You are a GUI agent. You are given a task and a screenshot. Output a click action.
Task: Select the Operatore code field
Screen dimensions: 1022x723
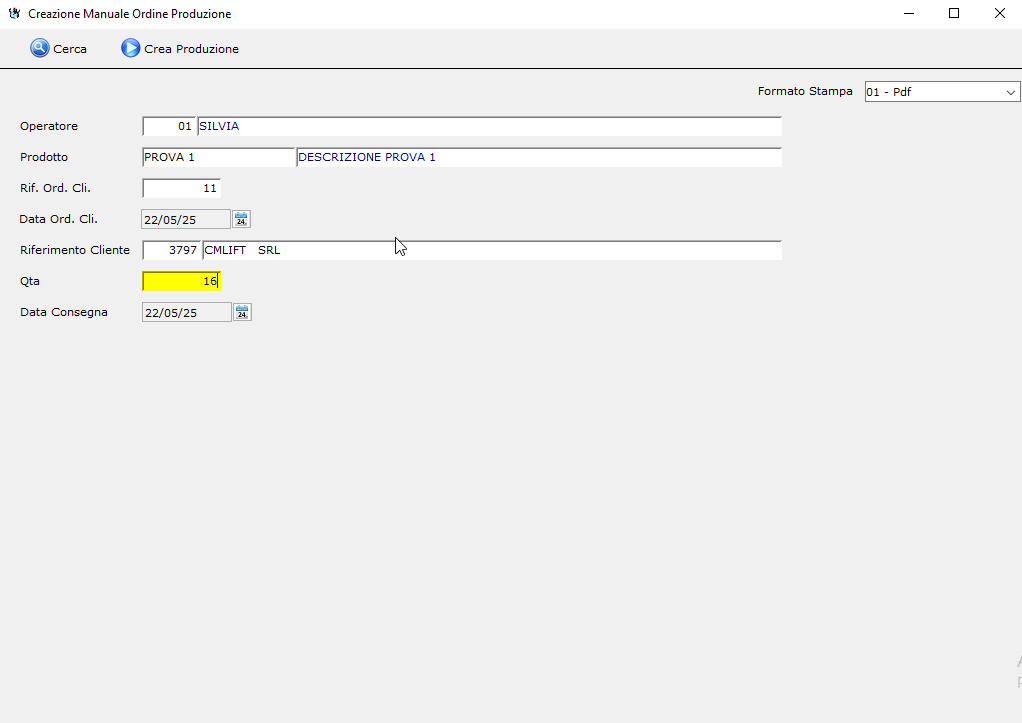(x=169, y=127)
